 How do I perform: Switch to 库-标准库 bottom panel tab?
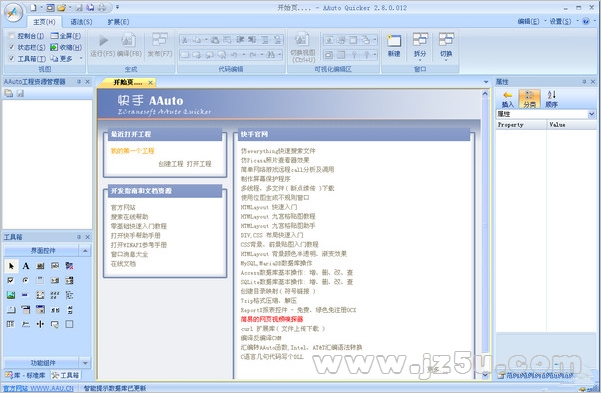coord(26,375)
